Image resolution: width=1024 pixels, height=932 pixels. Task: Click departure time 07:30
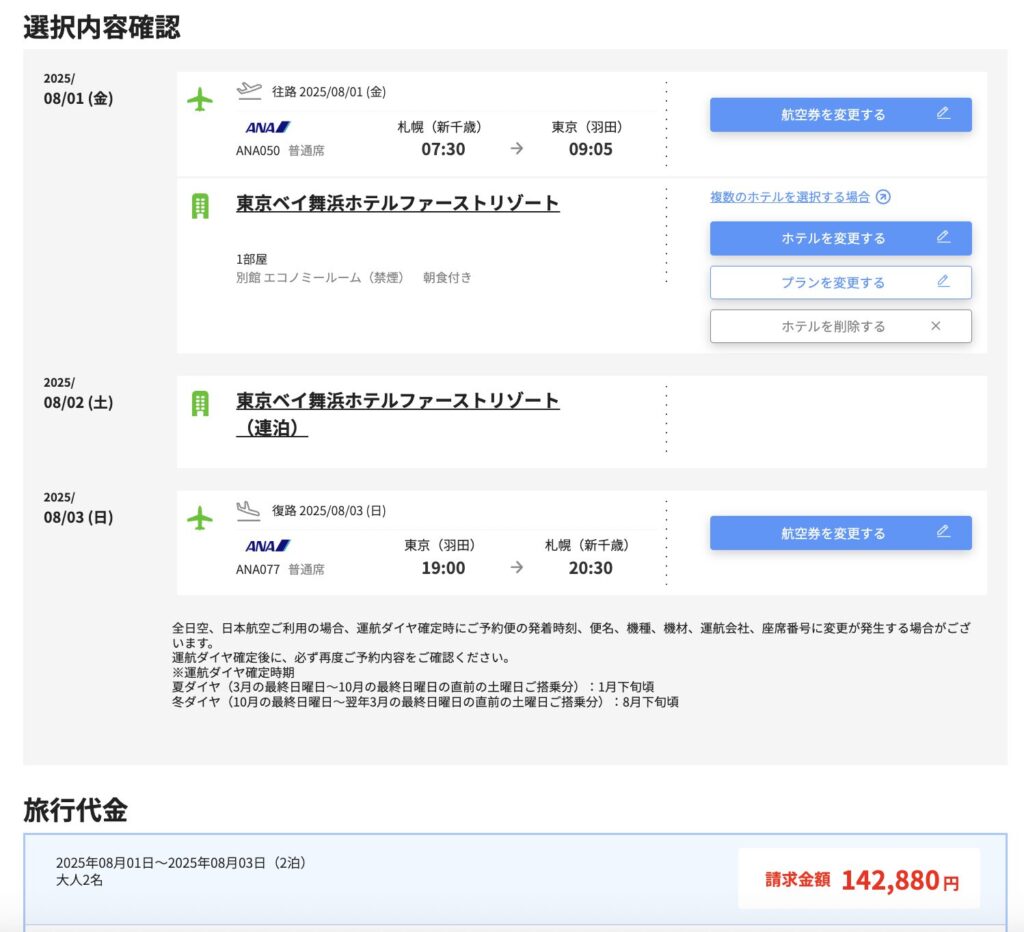[443, 150]
